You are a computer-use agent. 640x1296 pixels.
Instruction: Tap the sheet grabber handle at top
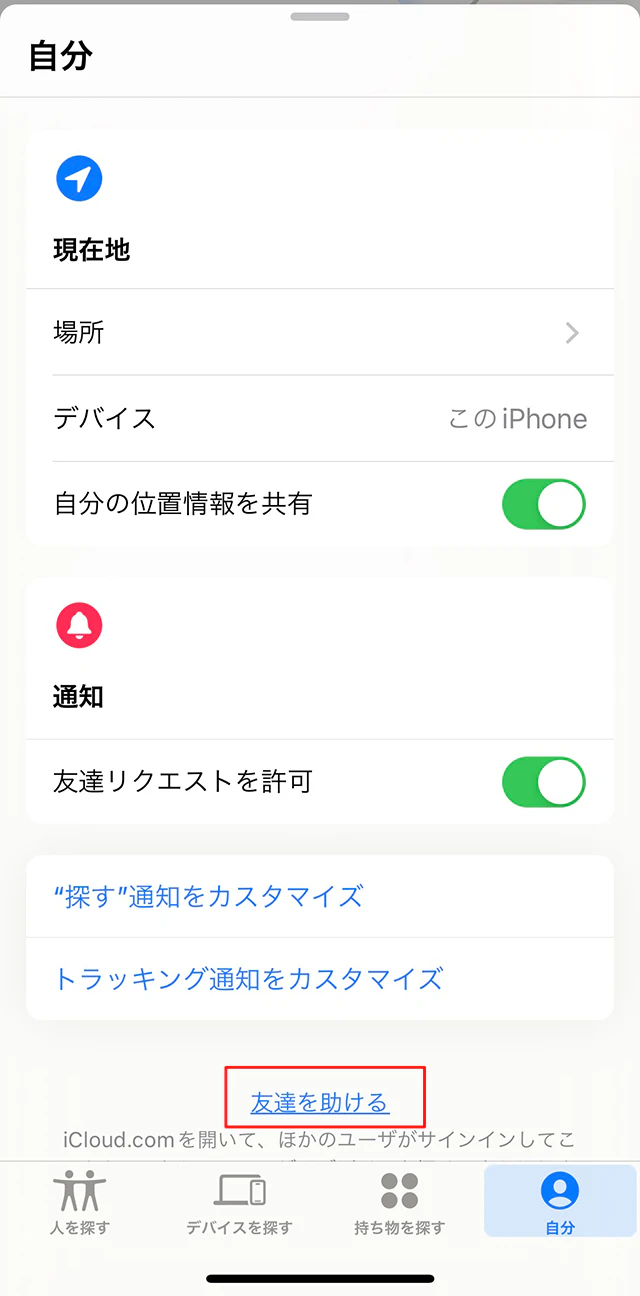tap(320, 17)
